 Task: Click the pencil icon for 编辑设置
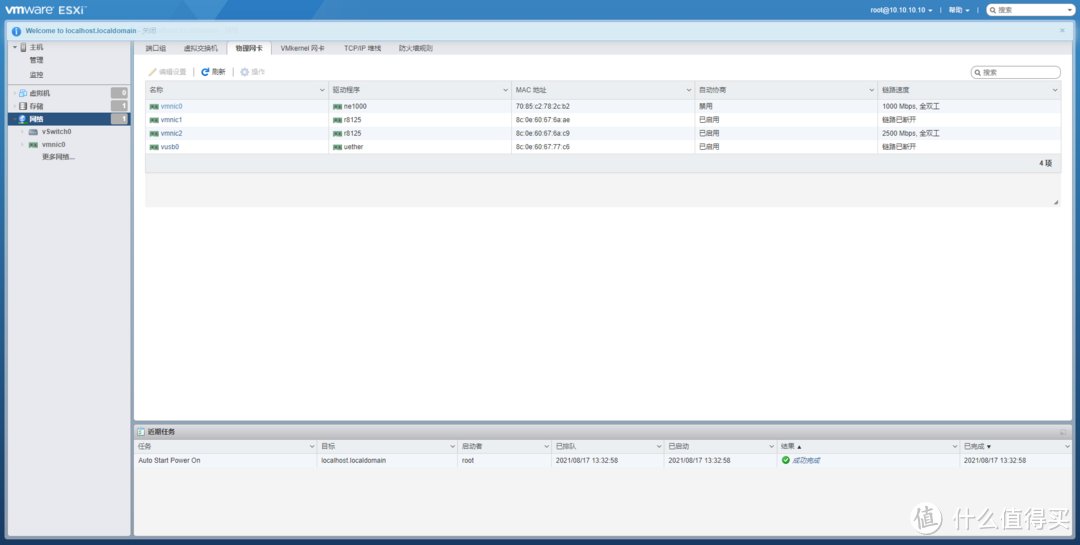[152, 72]
